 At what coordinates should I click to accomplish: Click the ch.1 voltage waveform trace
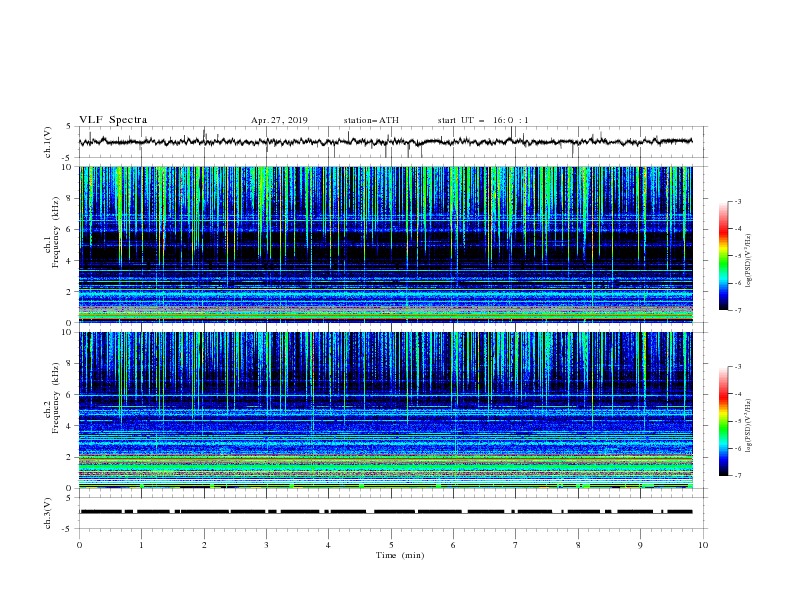point(386,142)
